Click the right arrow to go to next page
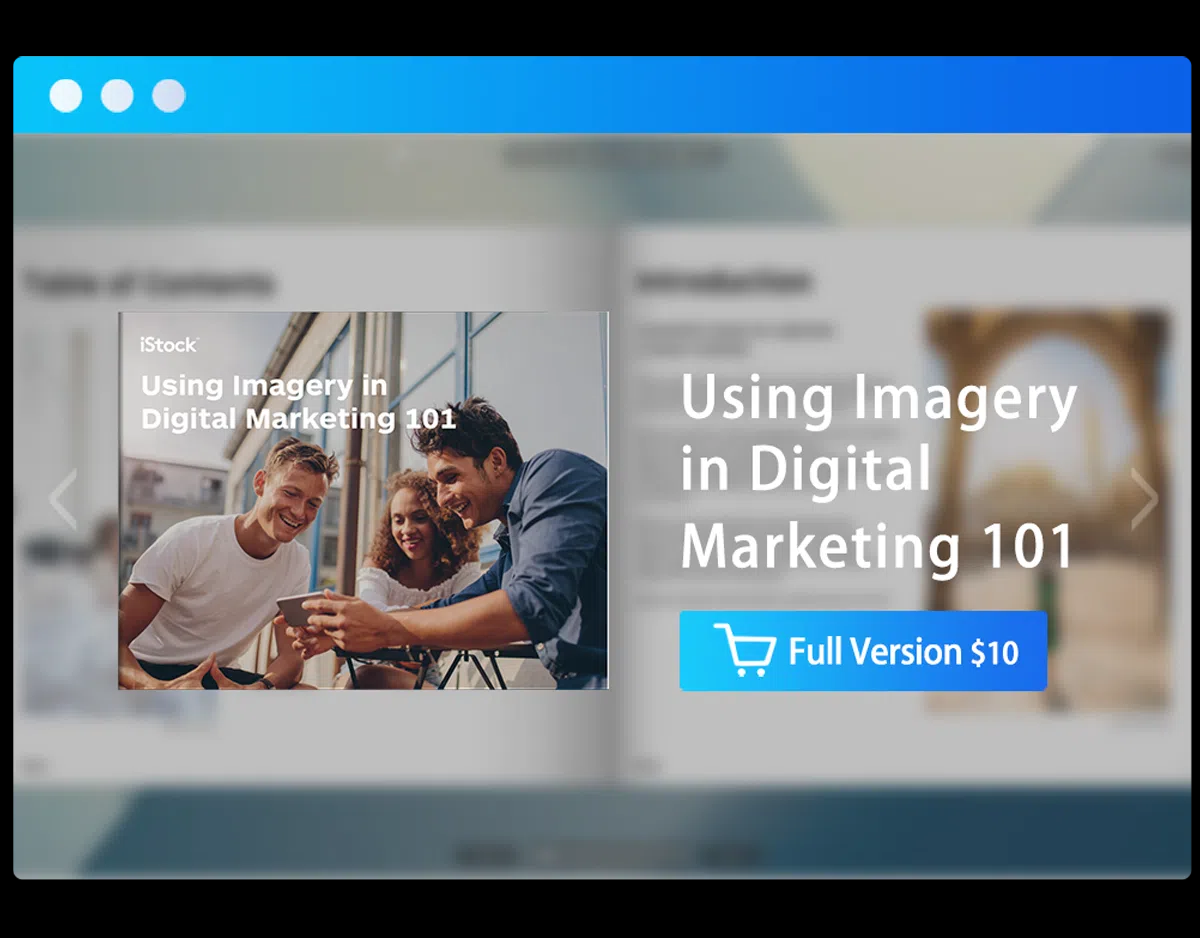The height and width of the screenshot is (938, 1200). (1143, 499)
